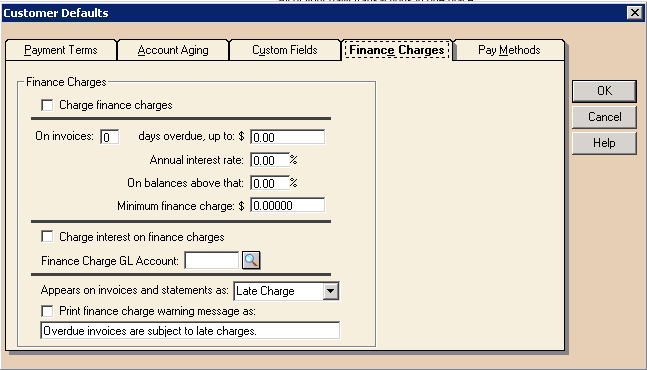The height and width of the screenshot is (370, 647).
Task: Click the Finance Charge GL Account field
Action: [212, 261]
